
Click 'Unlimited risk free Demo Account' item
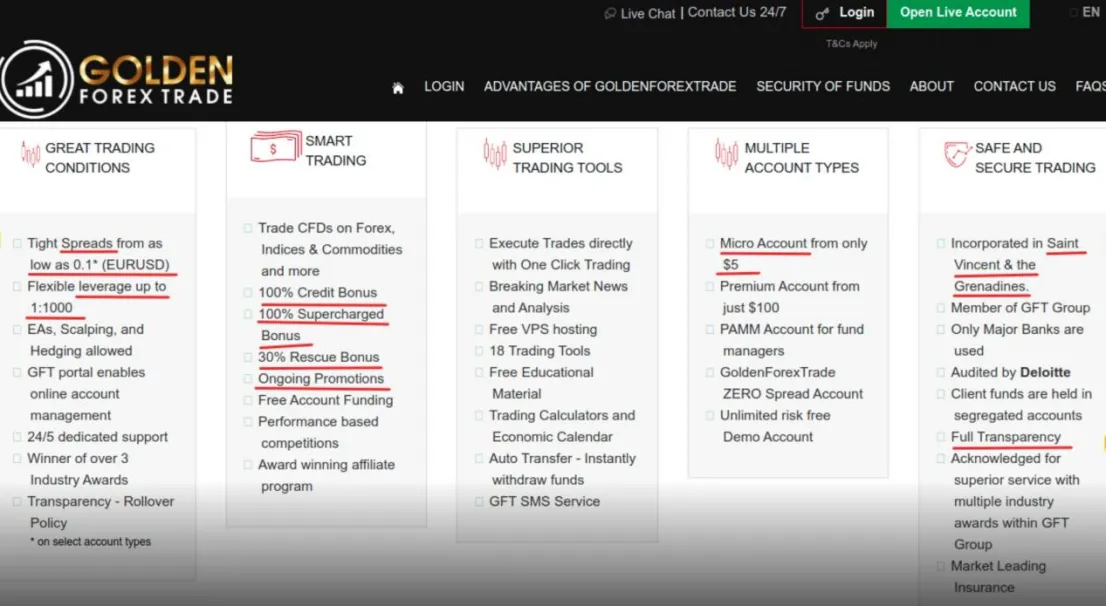point(775,426)
